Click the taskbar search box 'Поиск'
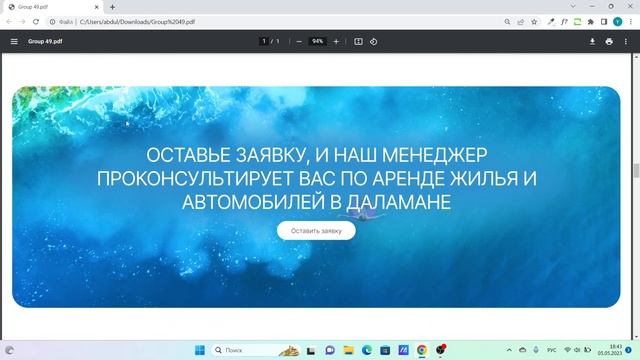640x360 pixels. tap(256, 350)
